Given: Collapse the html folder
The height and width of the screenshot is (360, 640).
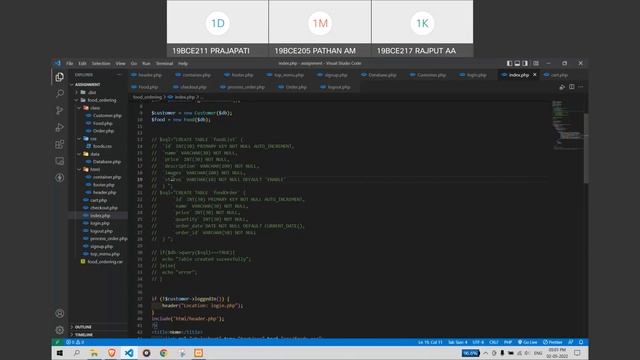Looking at the screenshot, I should [94, 169].
